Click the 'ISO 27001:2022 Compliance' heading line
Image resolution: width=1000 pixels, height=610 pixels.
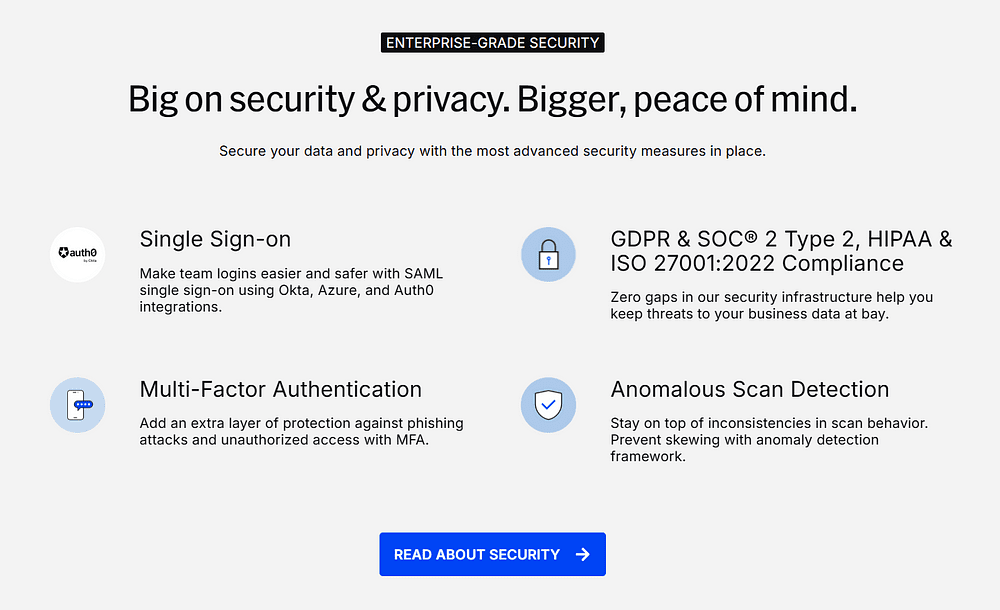[x=757, y=263]
